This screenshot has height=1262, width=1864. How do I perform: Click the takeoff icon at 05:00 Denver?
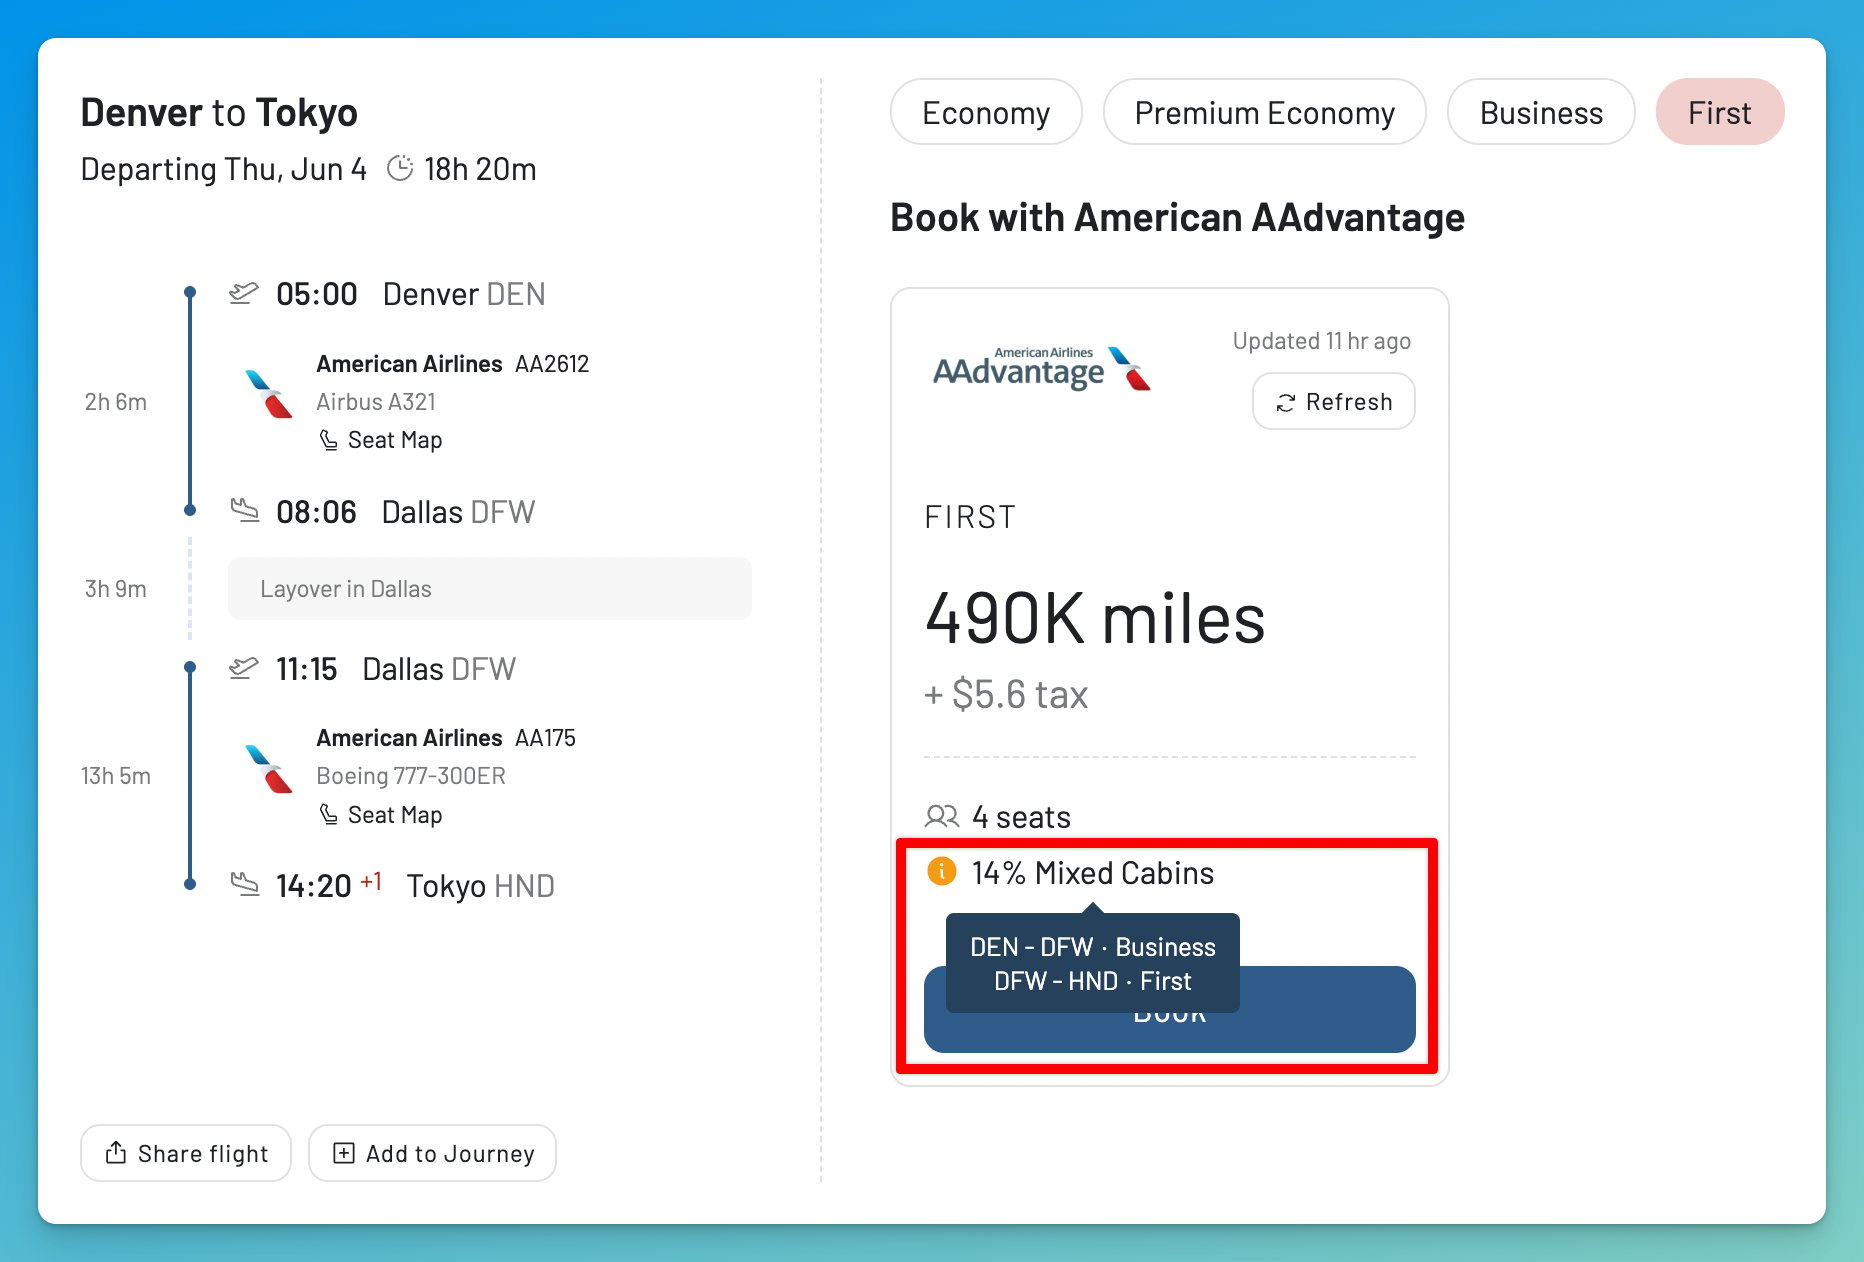244,293
